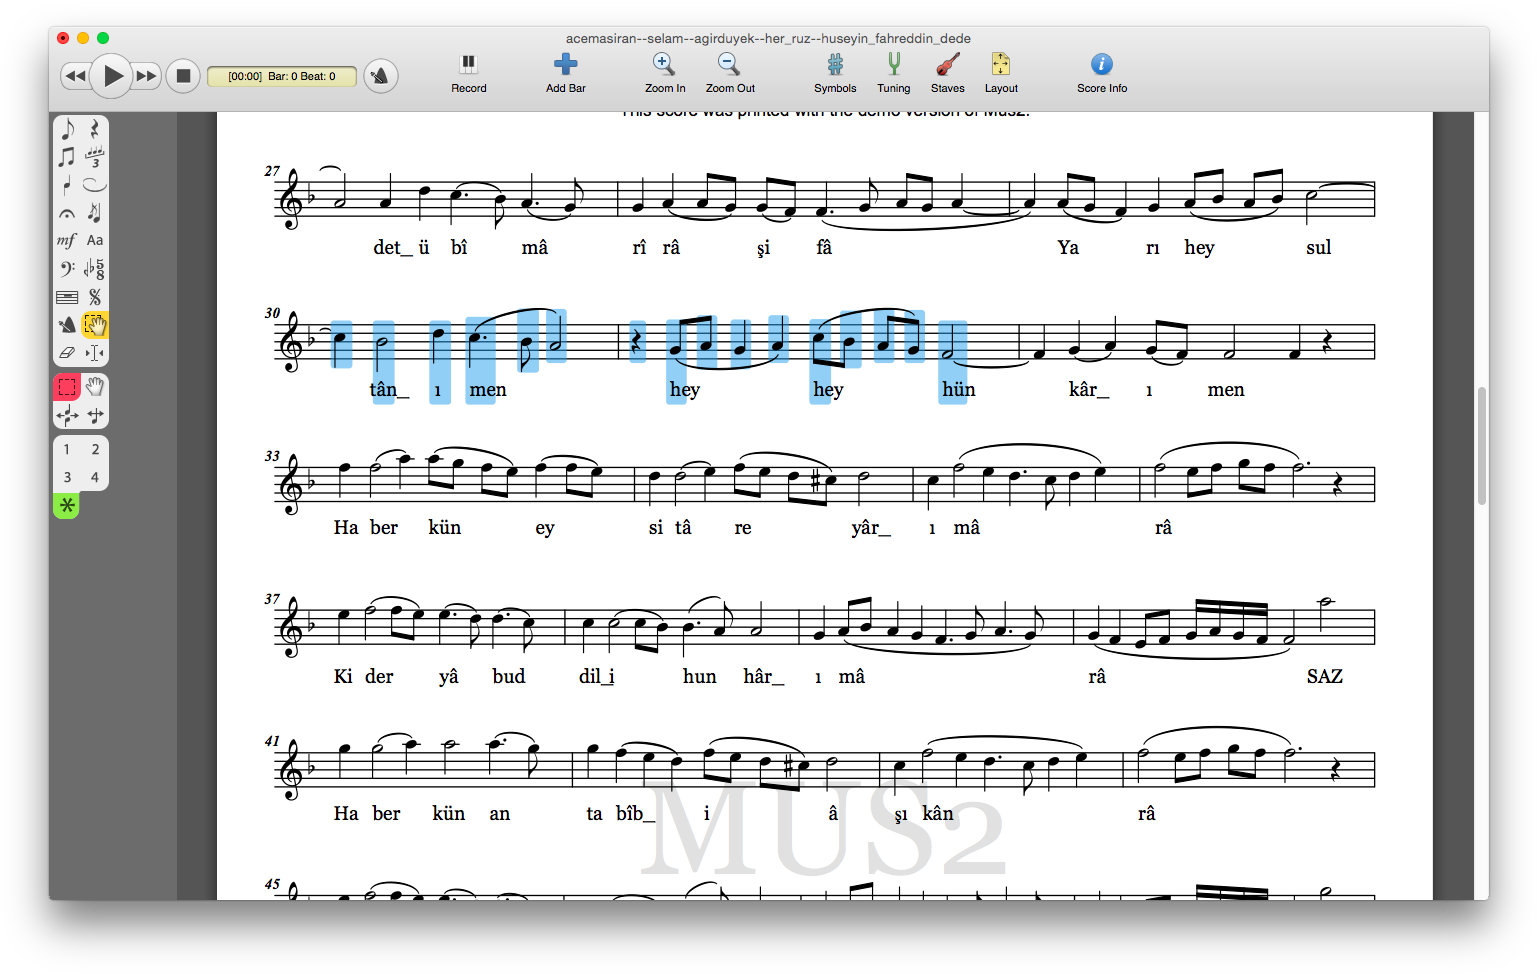Open the Staves settings

[x=948, y=73]
